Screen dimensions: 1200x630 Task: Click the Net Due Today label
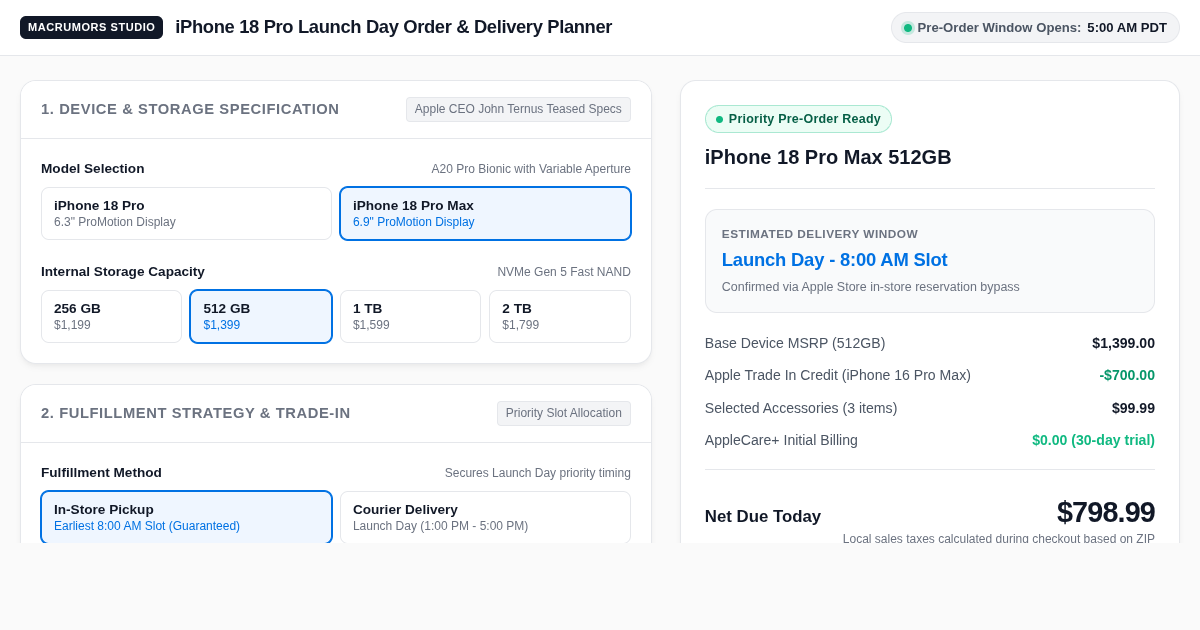click(763, 517)
